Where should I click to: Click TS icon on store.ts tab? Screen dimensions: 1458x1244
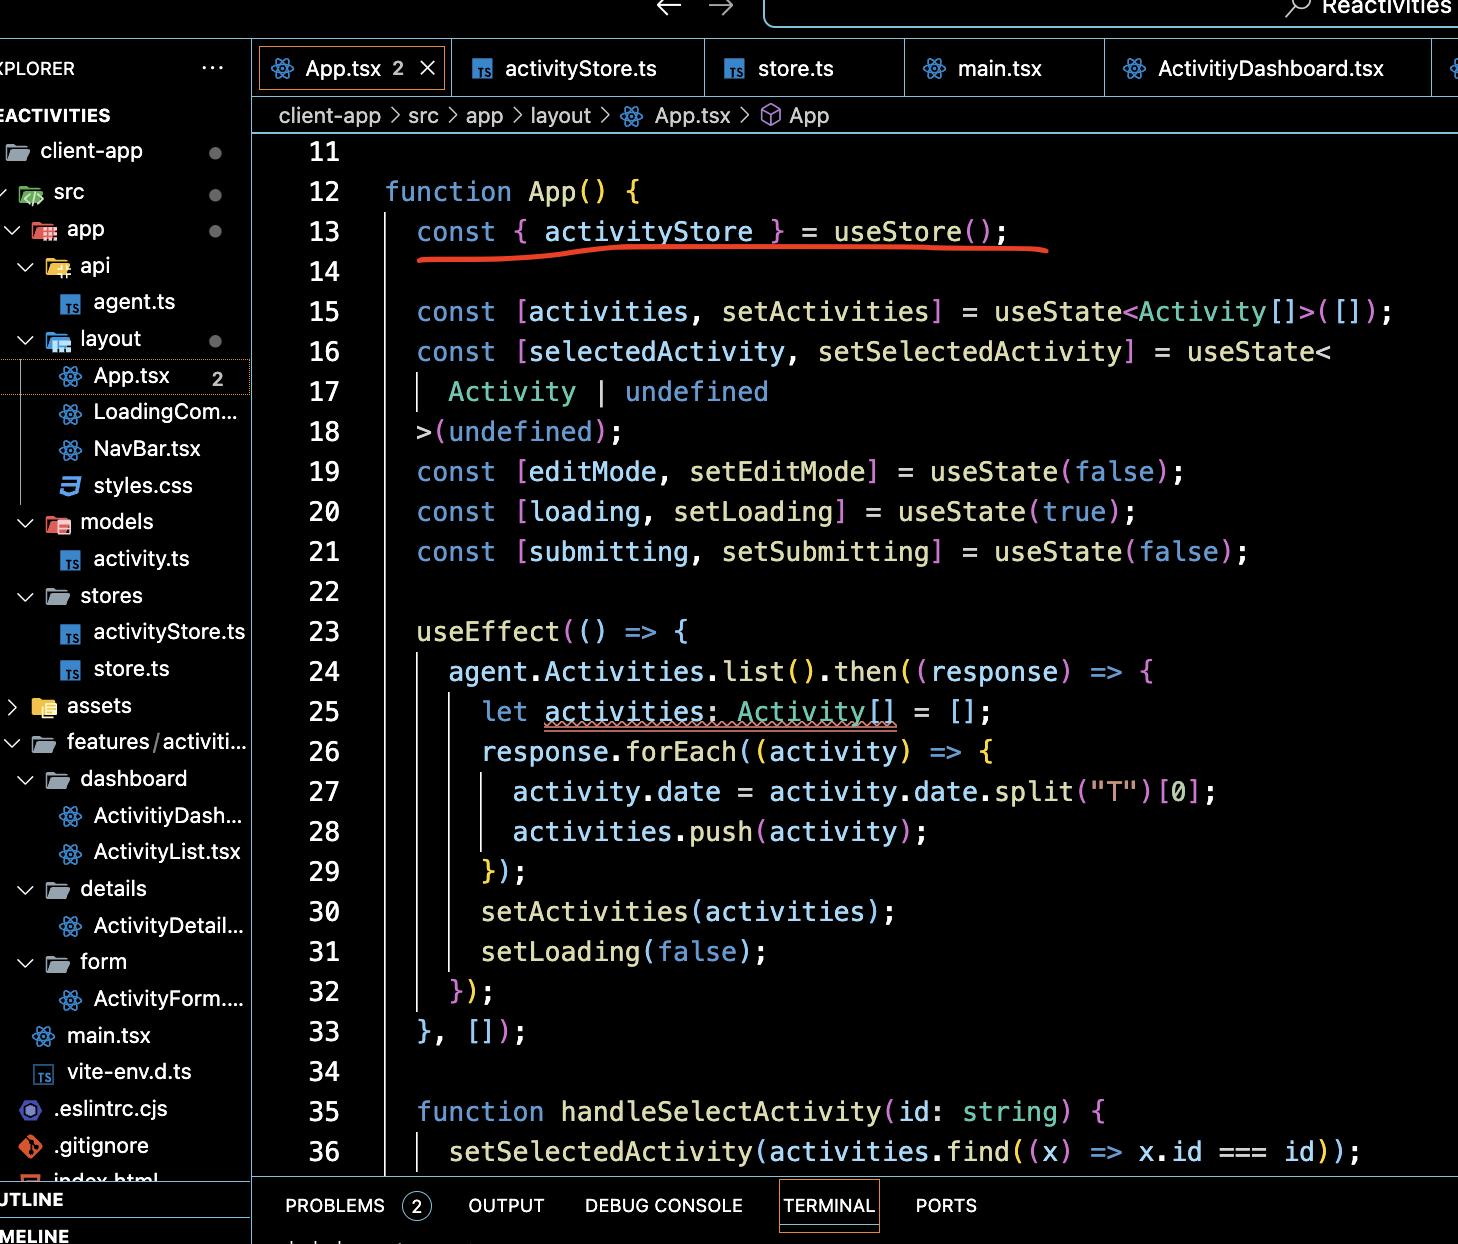coord(735,69)
